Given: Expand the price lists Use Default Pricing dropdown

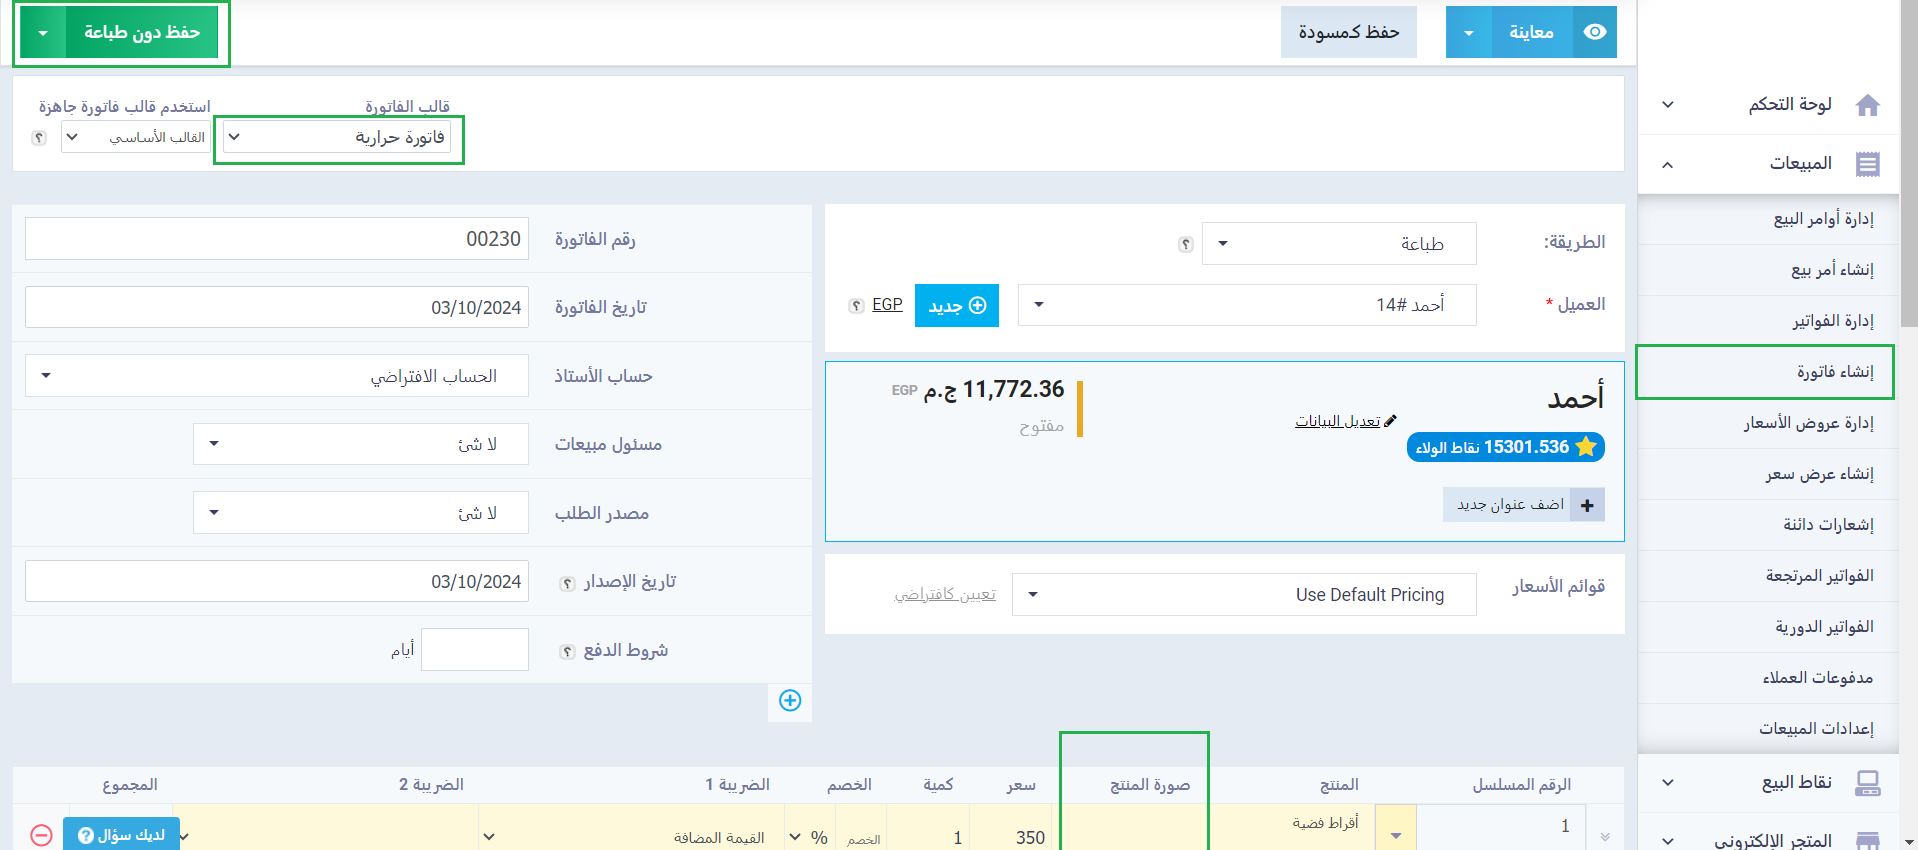Looking at the screenshot, I should [1243, 595].
